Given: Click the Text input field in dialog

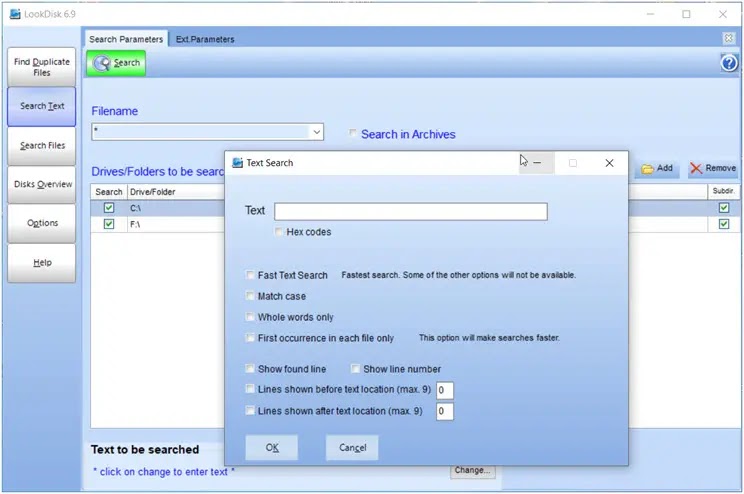Looking at the screenshot, I should coord(410,212).
